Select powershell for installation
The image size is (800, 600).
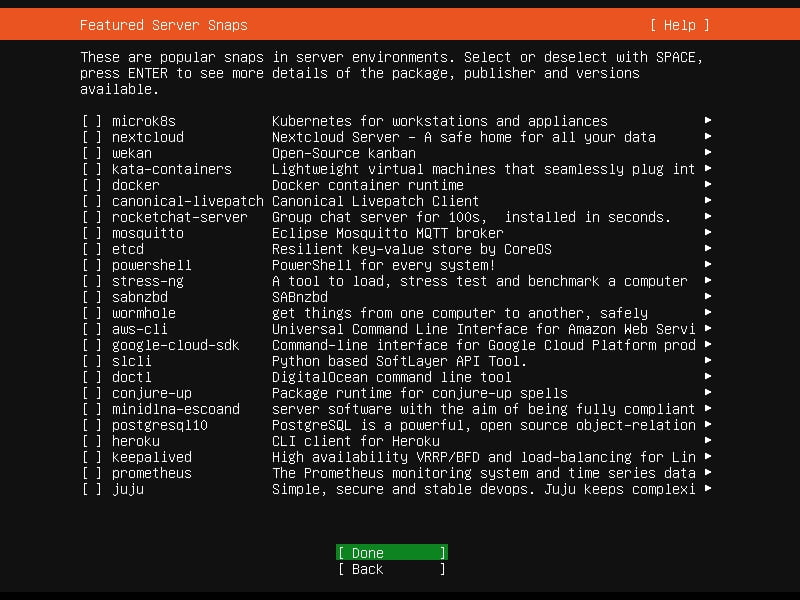(91, 265)
